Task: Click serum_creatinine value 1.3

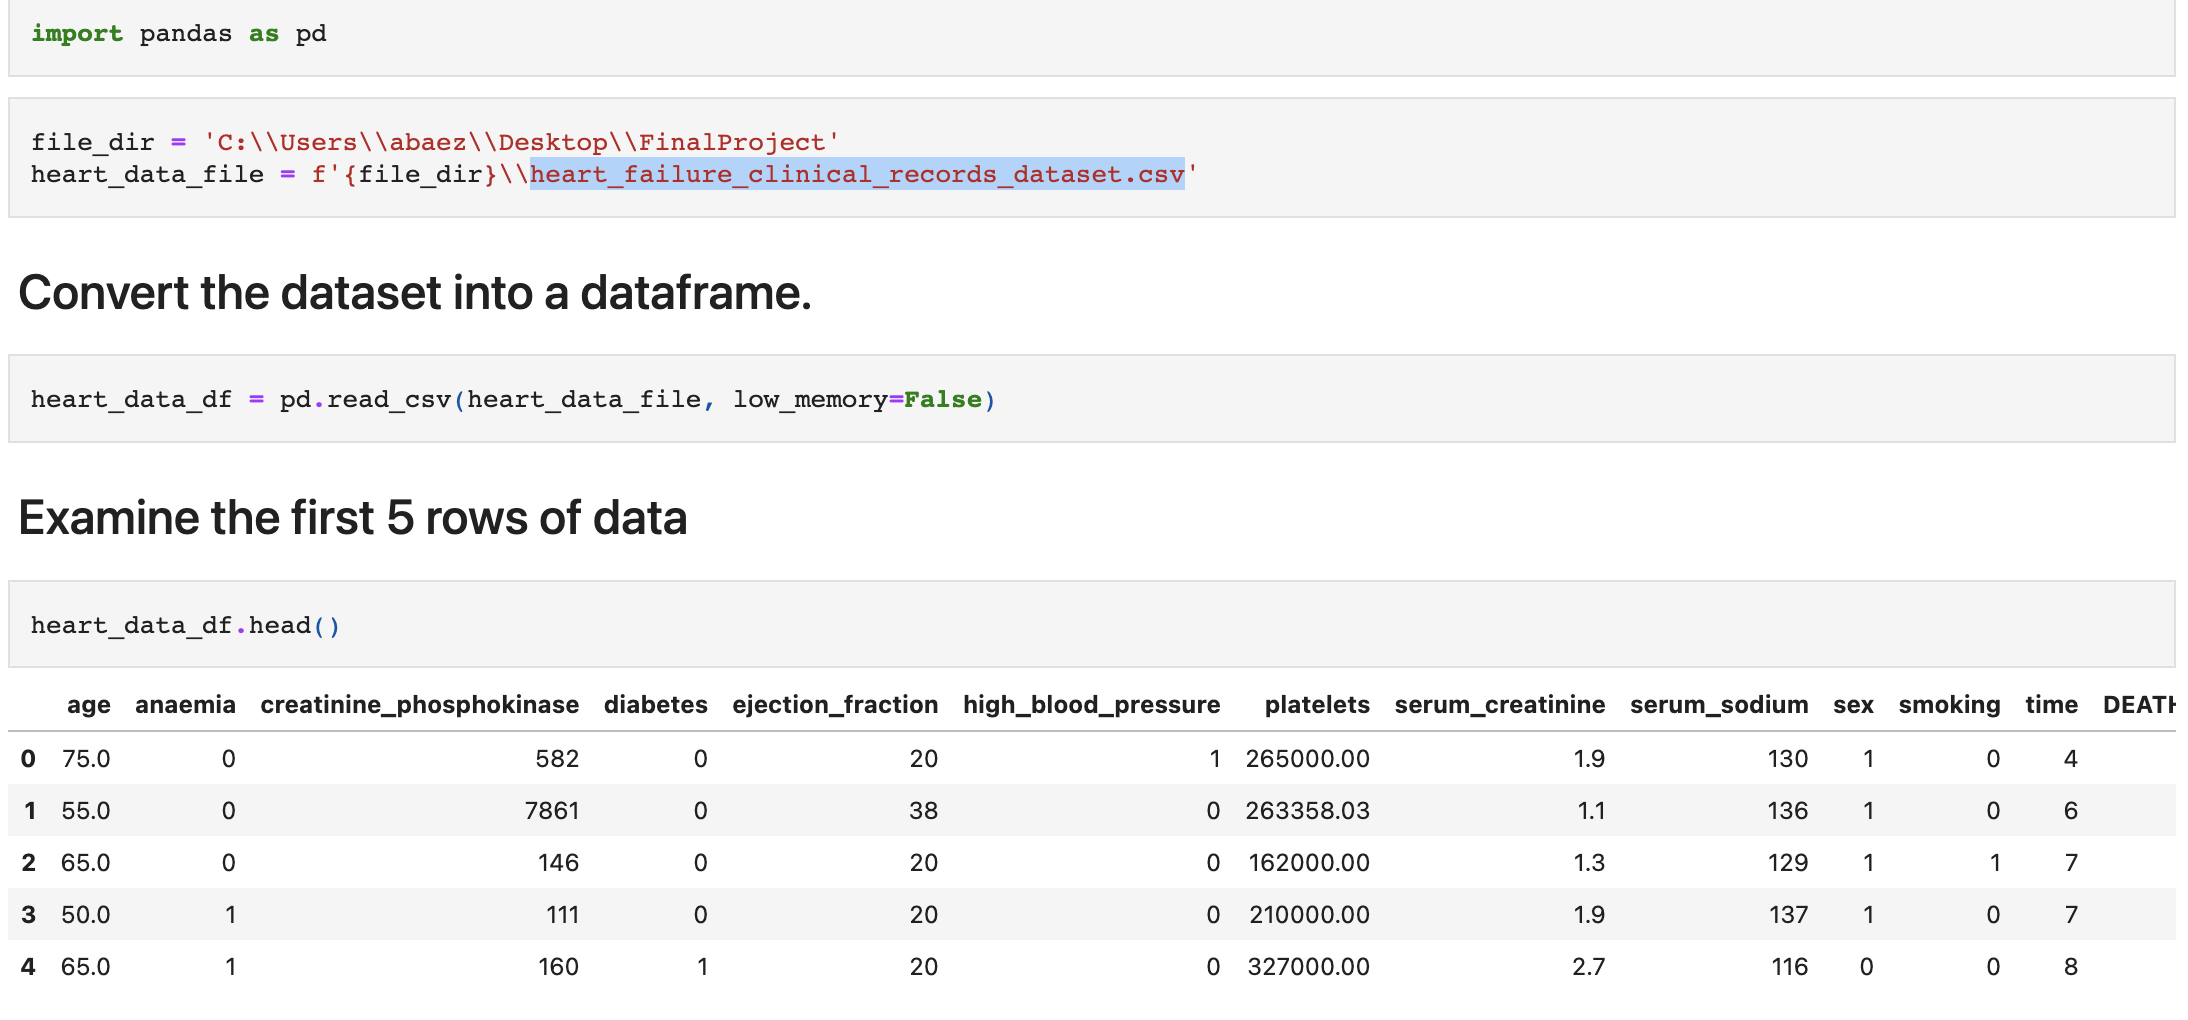Action: (x=1589, y=863)
